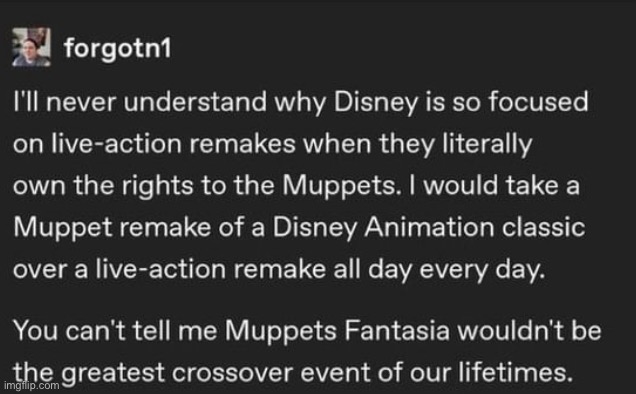Click "every day." ending the first paragraph

(482, 270)
